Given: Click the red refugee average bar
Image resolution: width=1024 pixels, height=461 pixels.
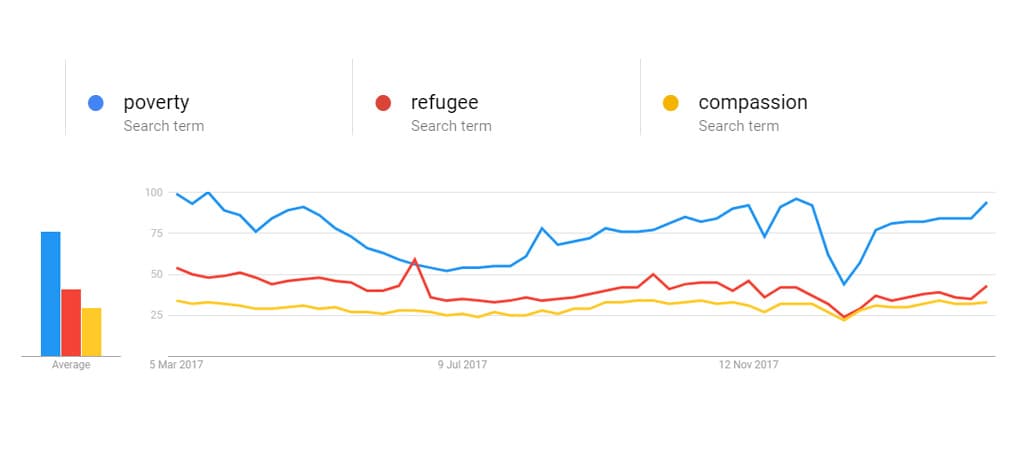Looking at the screenshot, I should [x=71, y=322].
